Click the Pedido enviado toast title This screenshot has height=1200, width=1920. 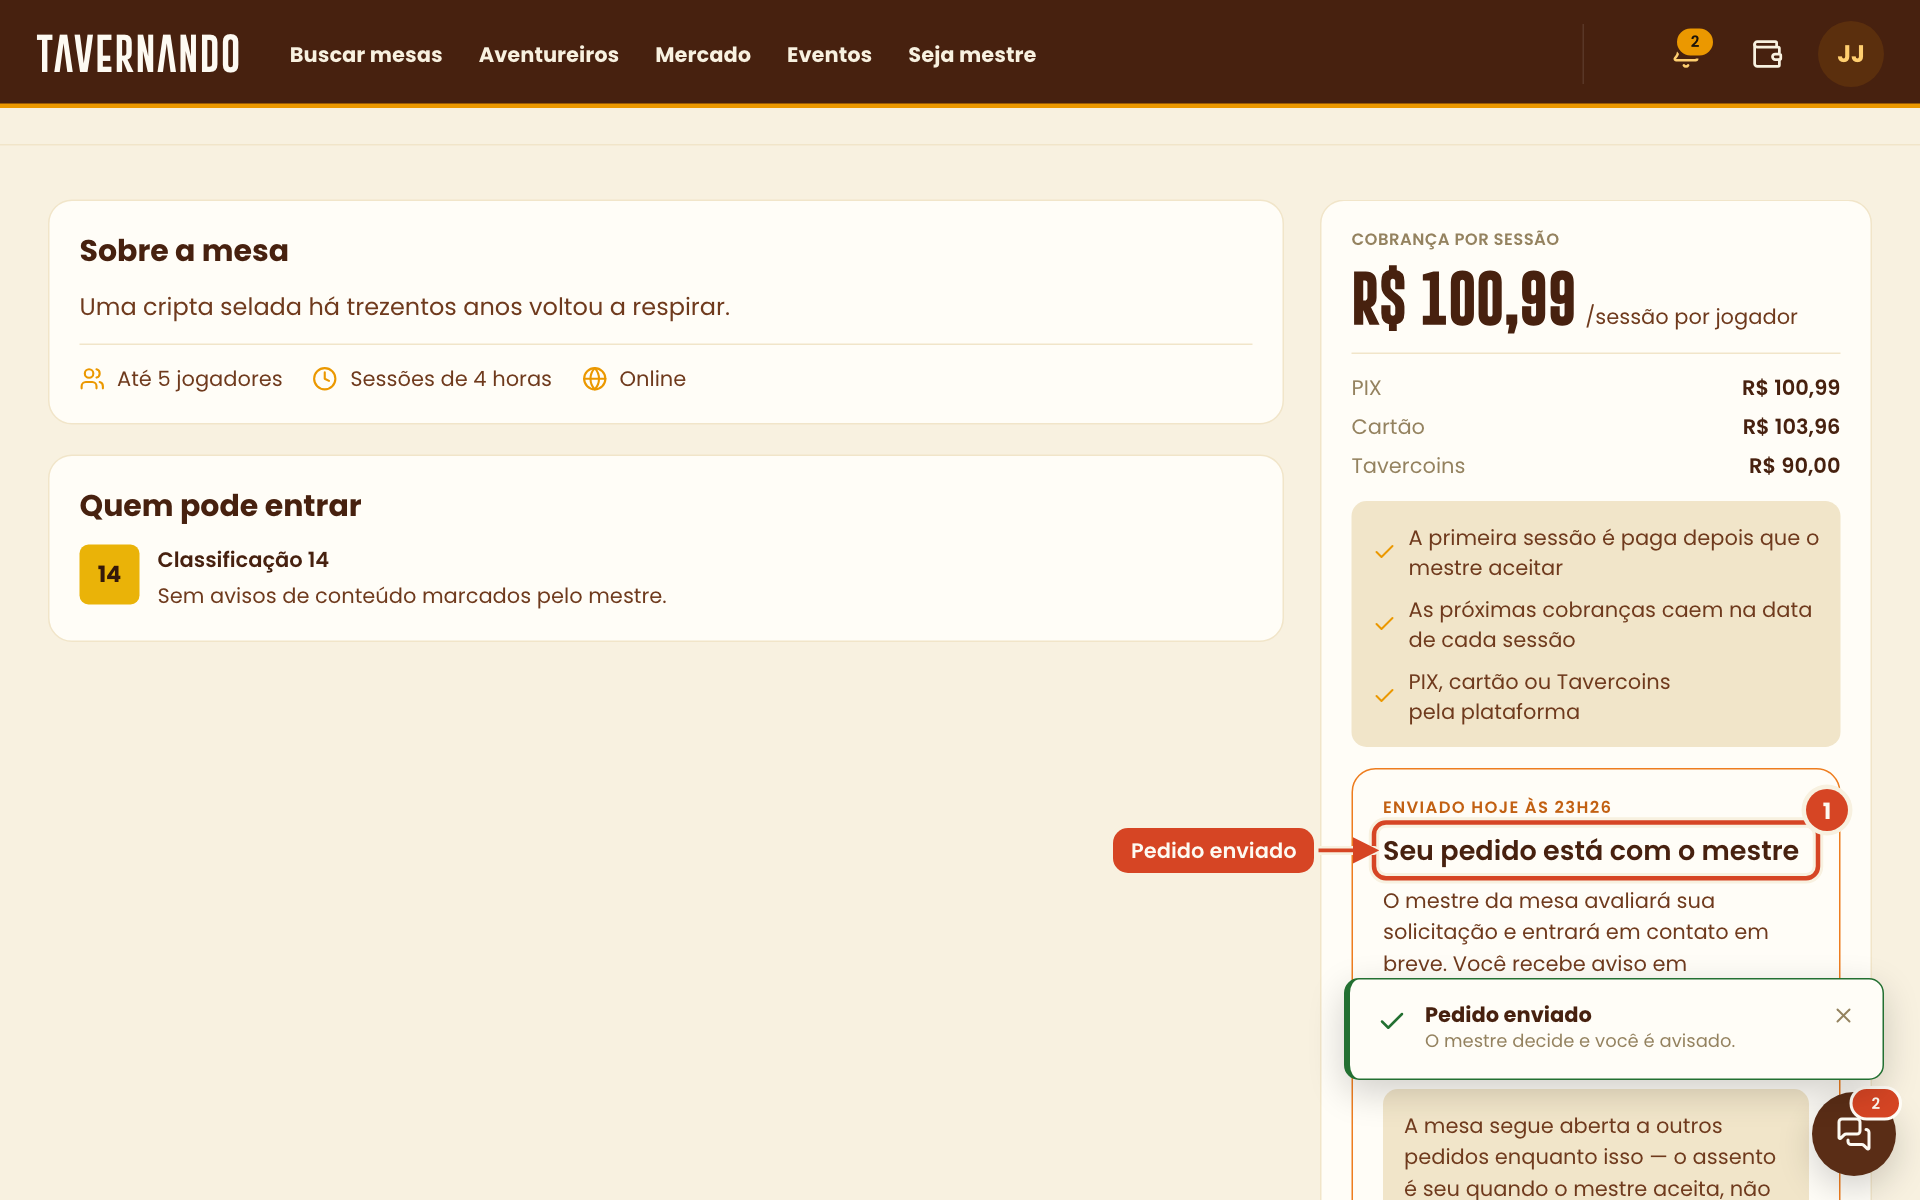[x=1508, y=1014]
